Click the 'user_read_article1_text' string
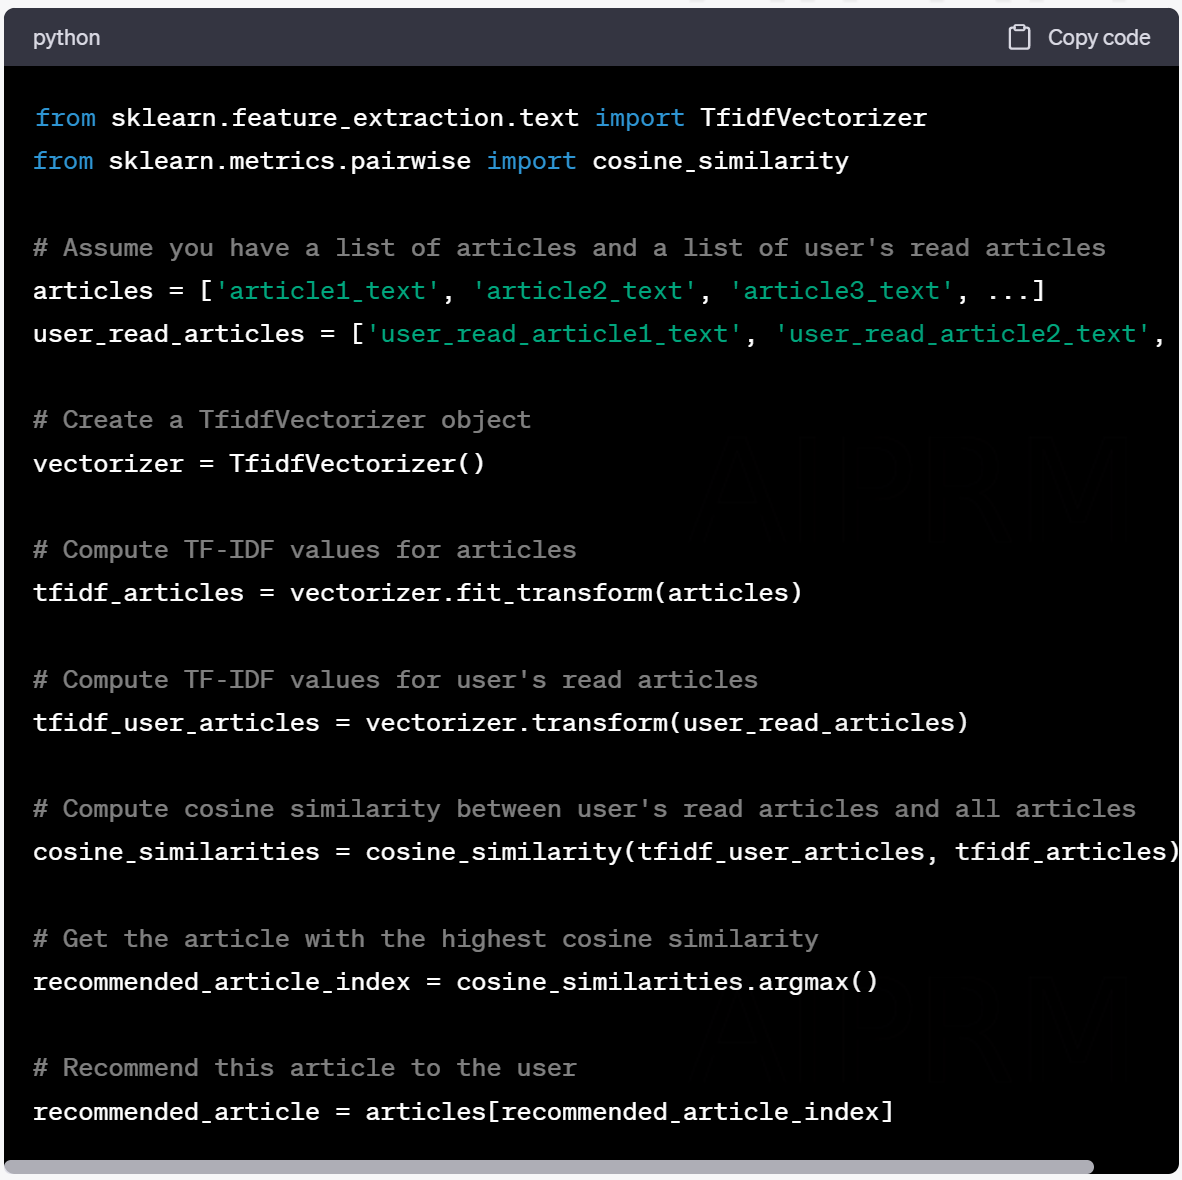 point(554,334)
